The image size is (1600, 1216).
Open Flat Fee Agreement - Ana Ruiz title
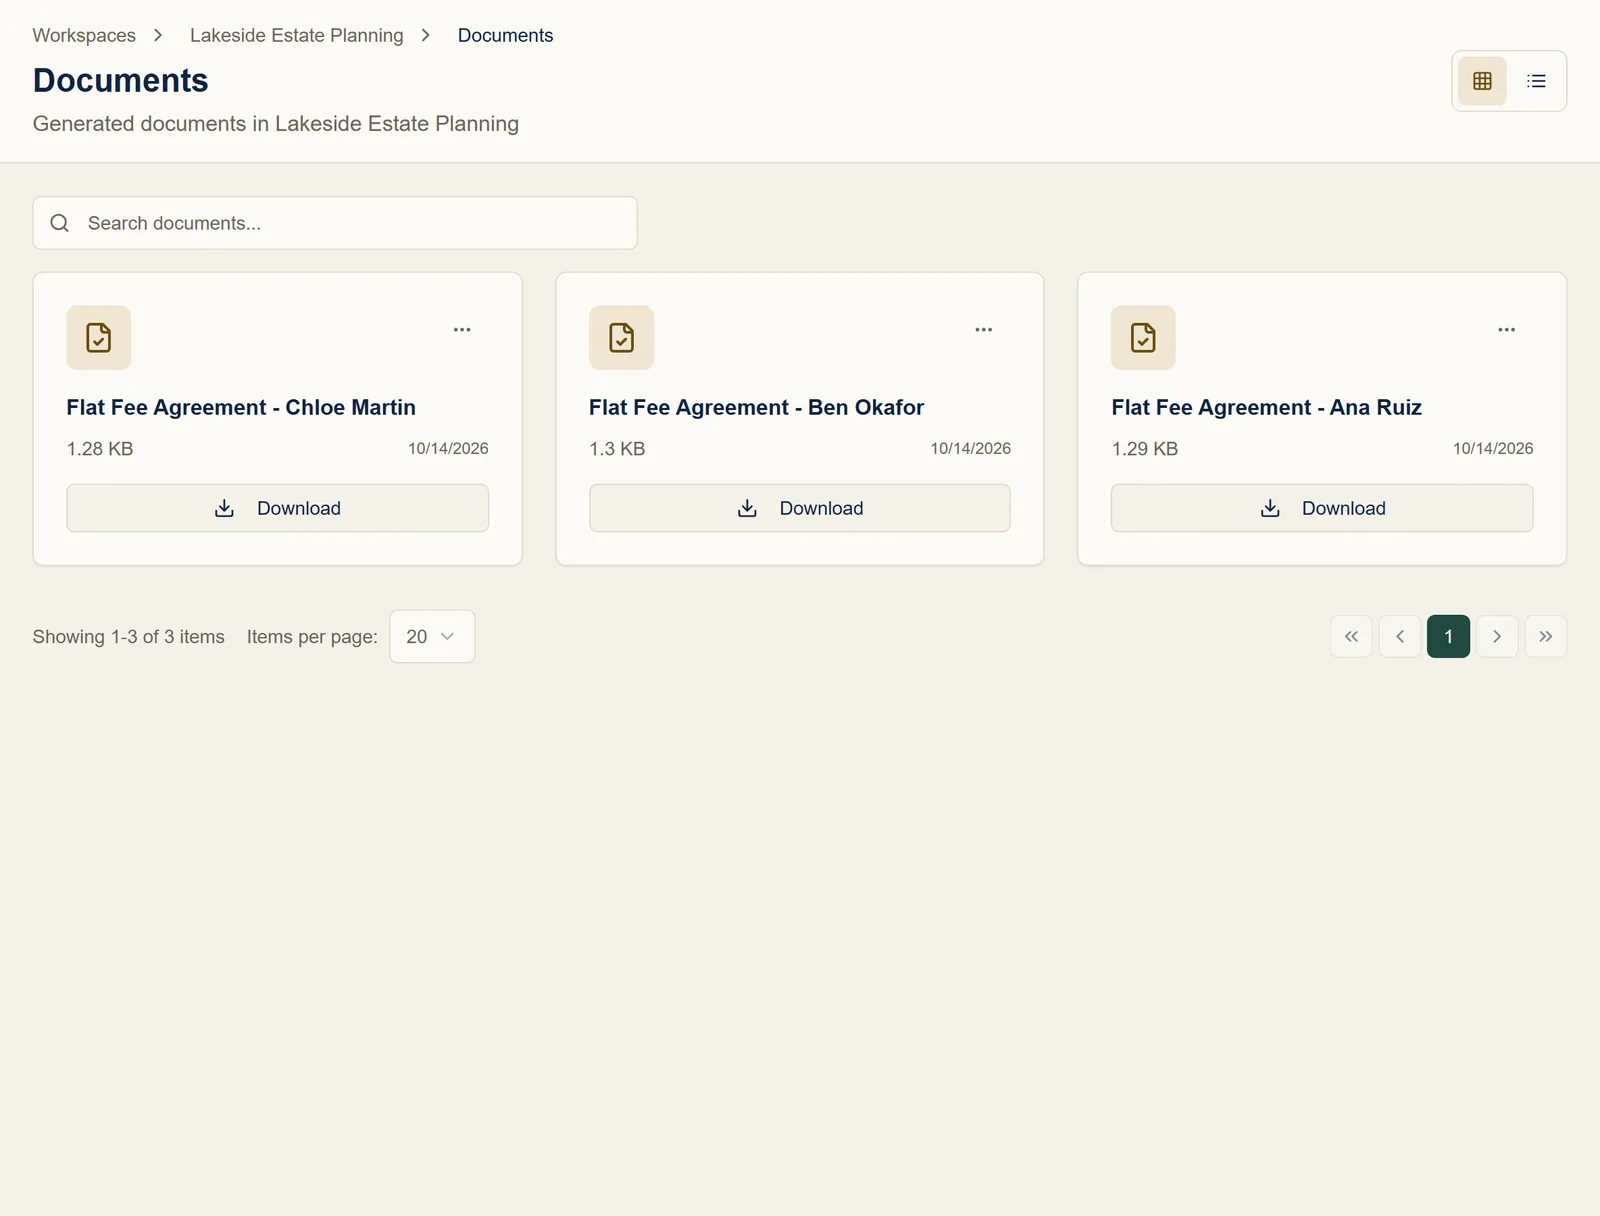(1266, 407)
